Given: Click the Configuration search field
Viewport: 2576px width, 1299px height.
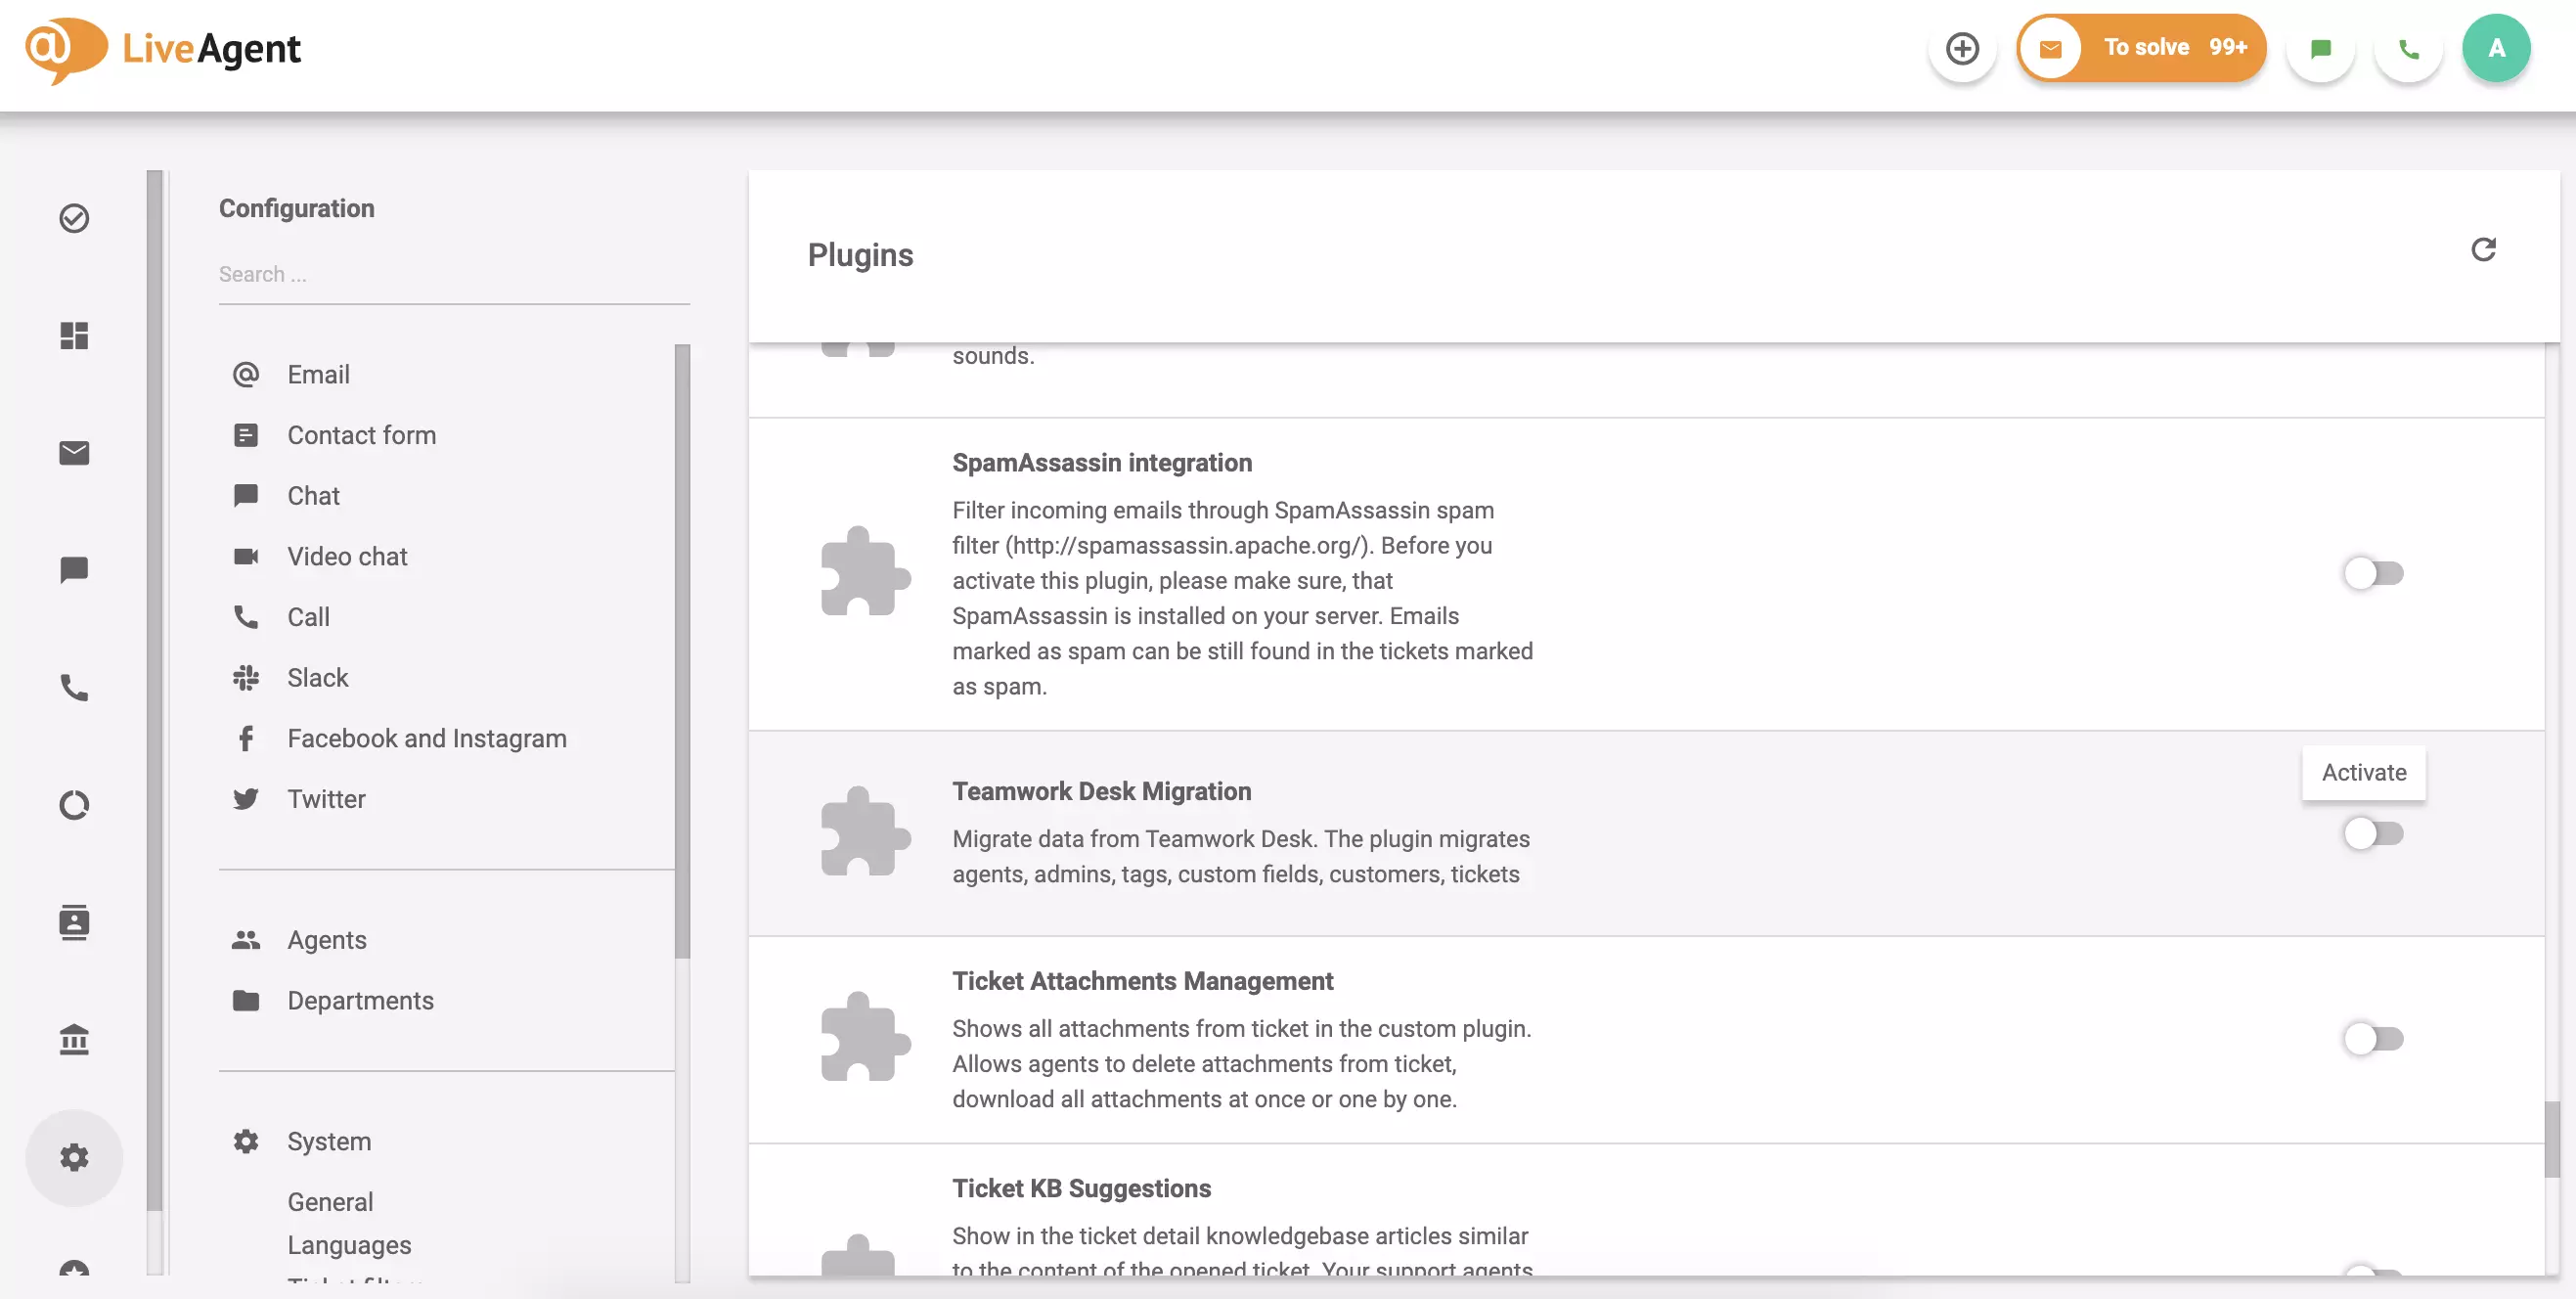Looking at the screenshot, I should [x=453, y=274].
